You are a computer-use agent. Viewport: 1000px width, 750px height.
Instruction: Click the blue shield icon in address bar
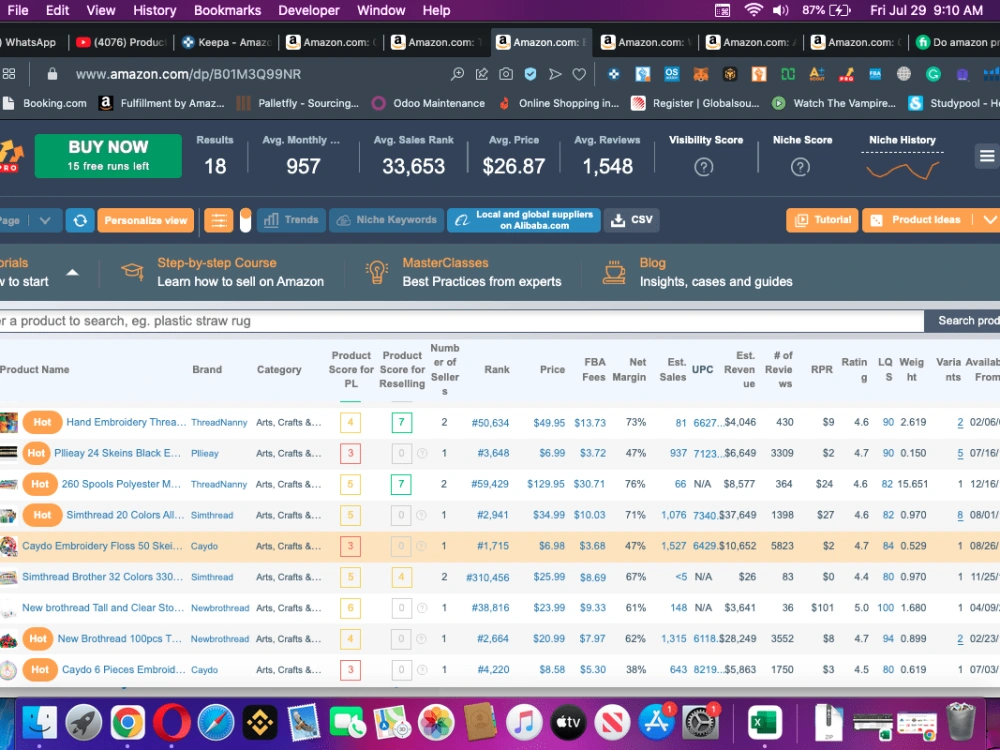point(530,75)
